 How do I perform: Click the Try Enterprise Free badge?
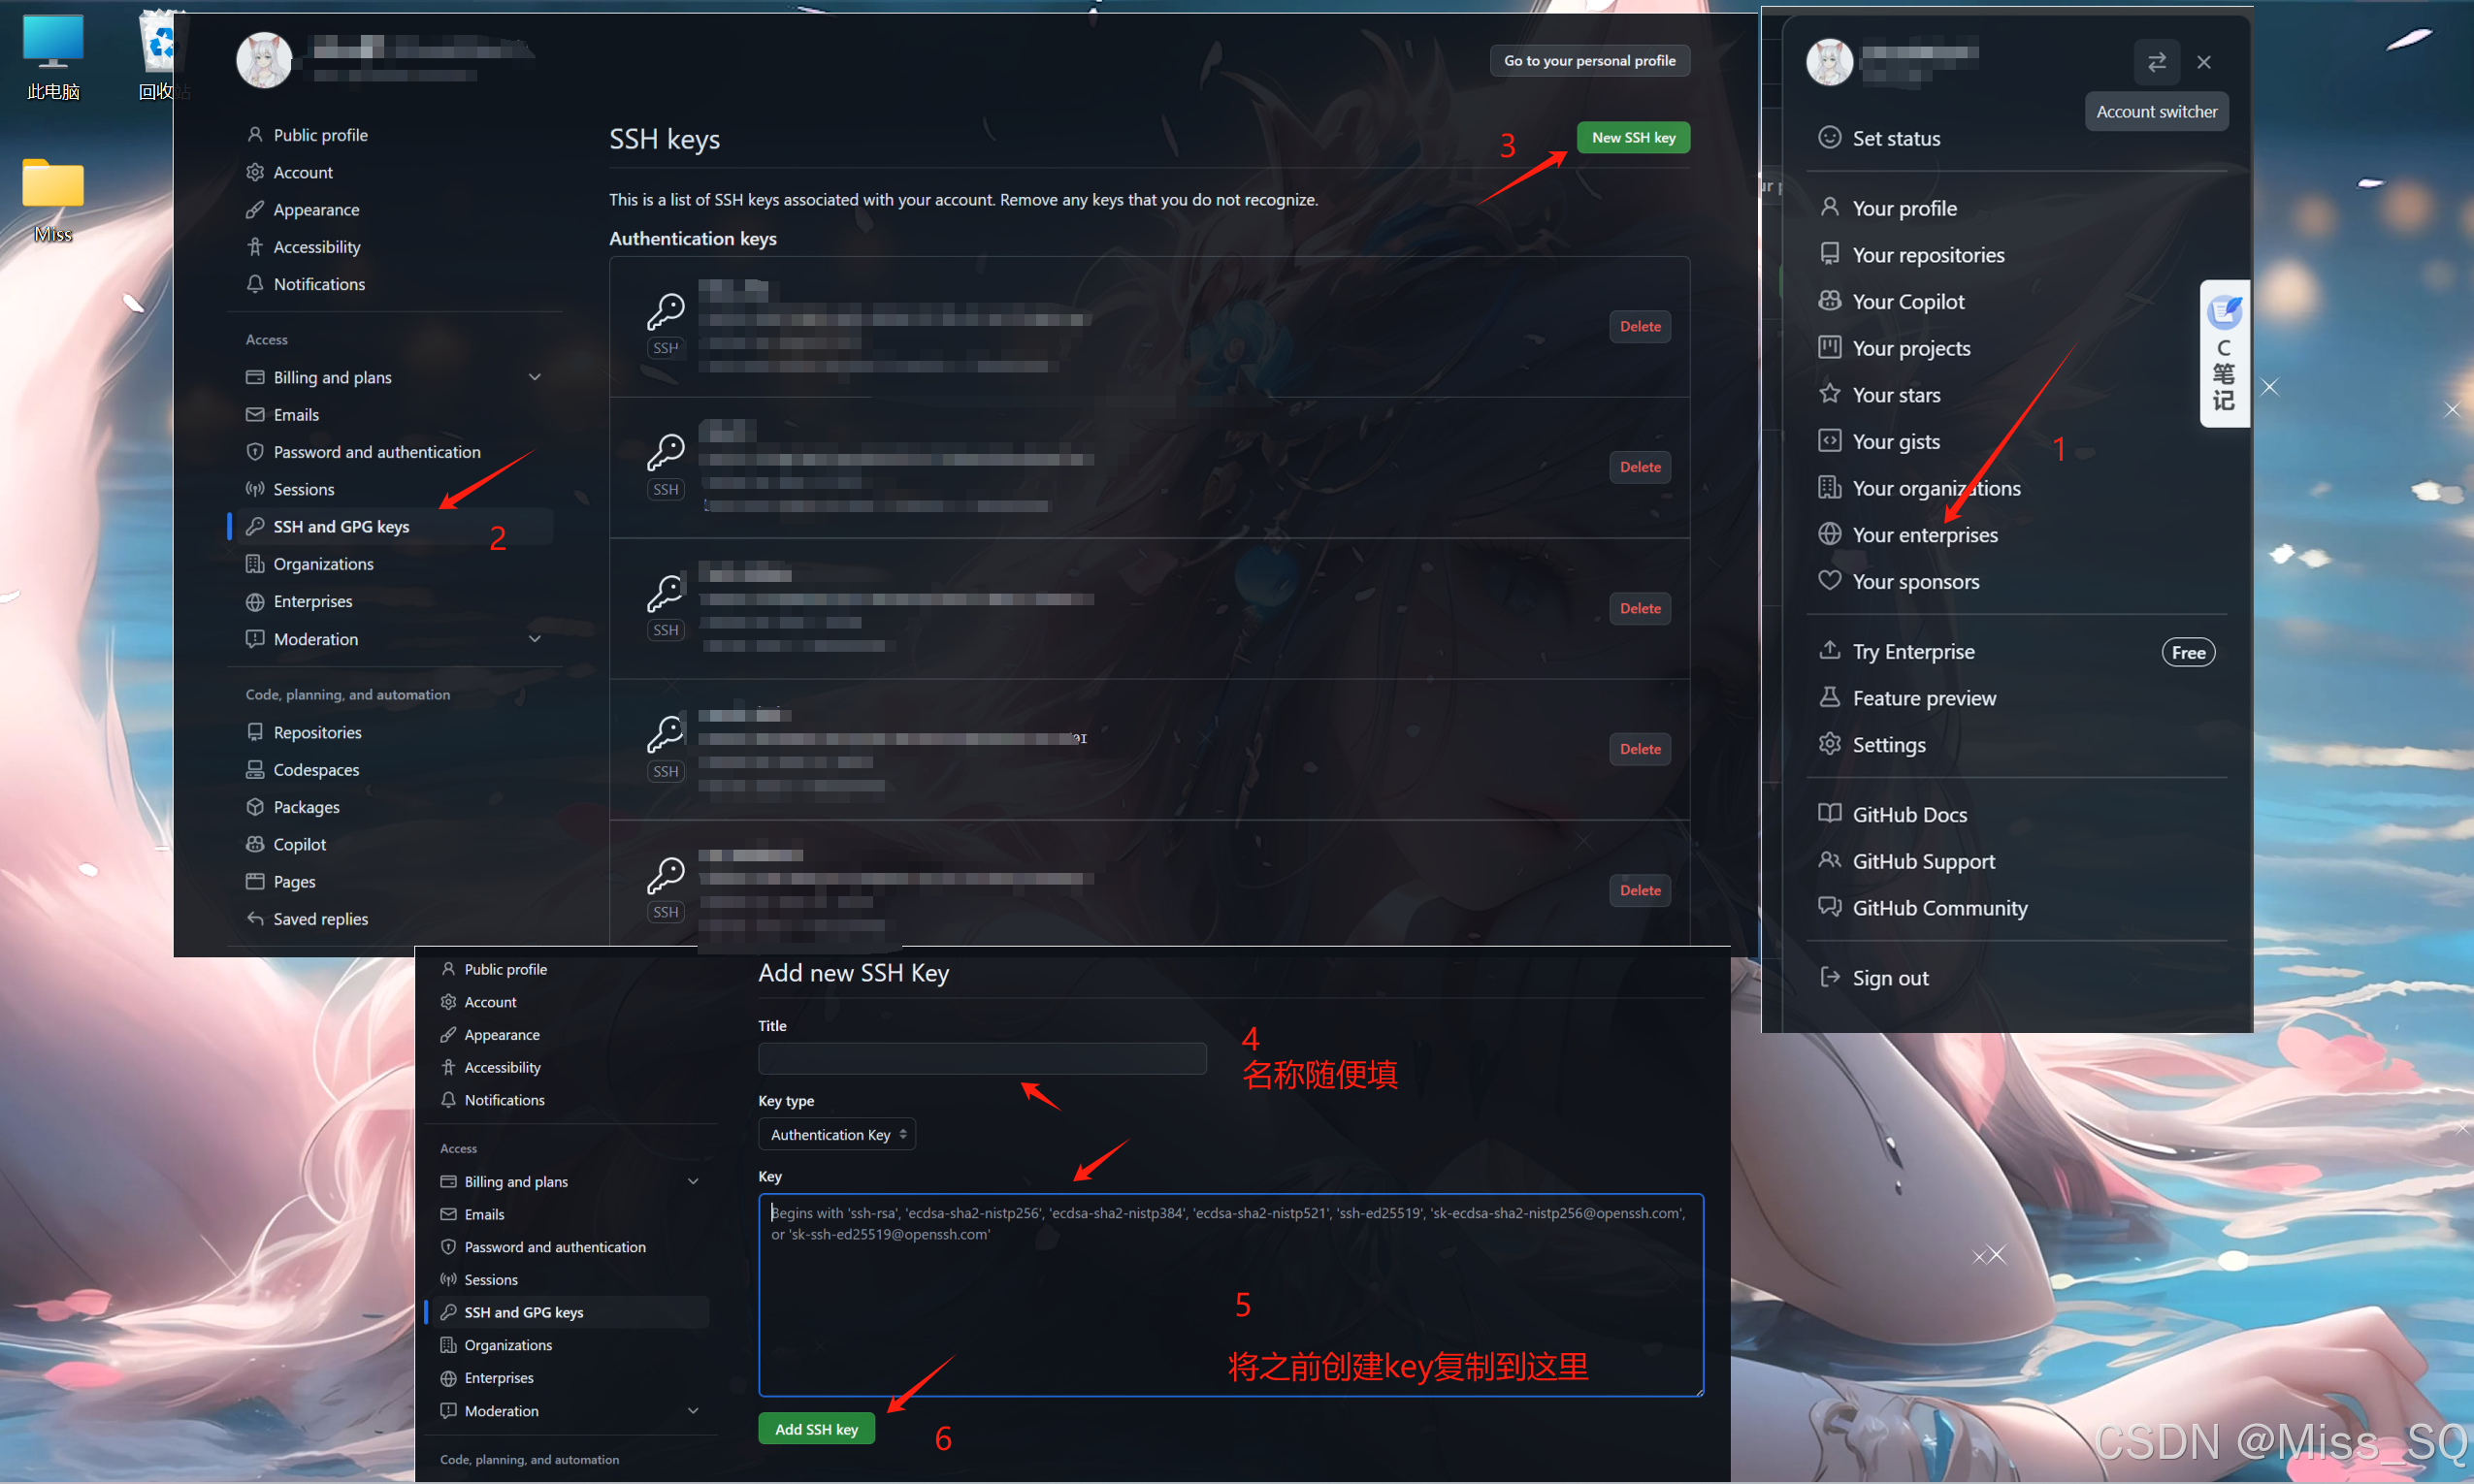click(2187, 652)
